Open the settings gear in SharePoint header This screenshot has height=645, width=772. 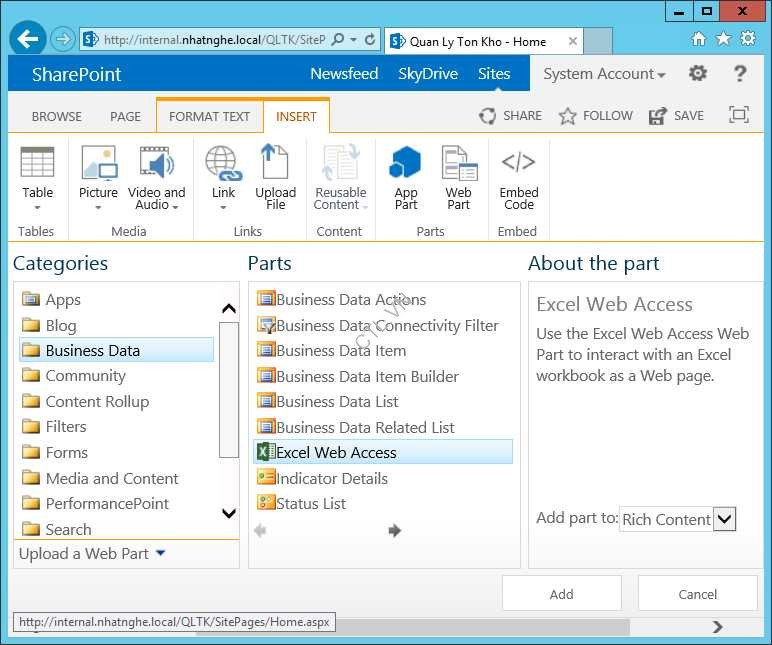point(698,74)
